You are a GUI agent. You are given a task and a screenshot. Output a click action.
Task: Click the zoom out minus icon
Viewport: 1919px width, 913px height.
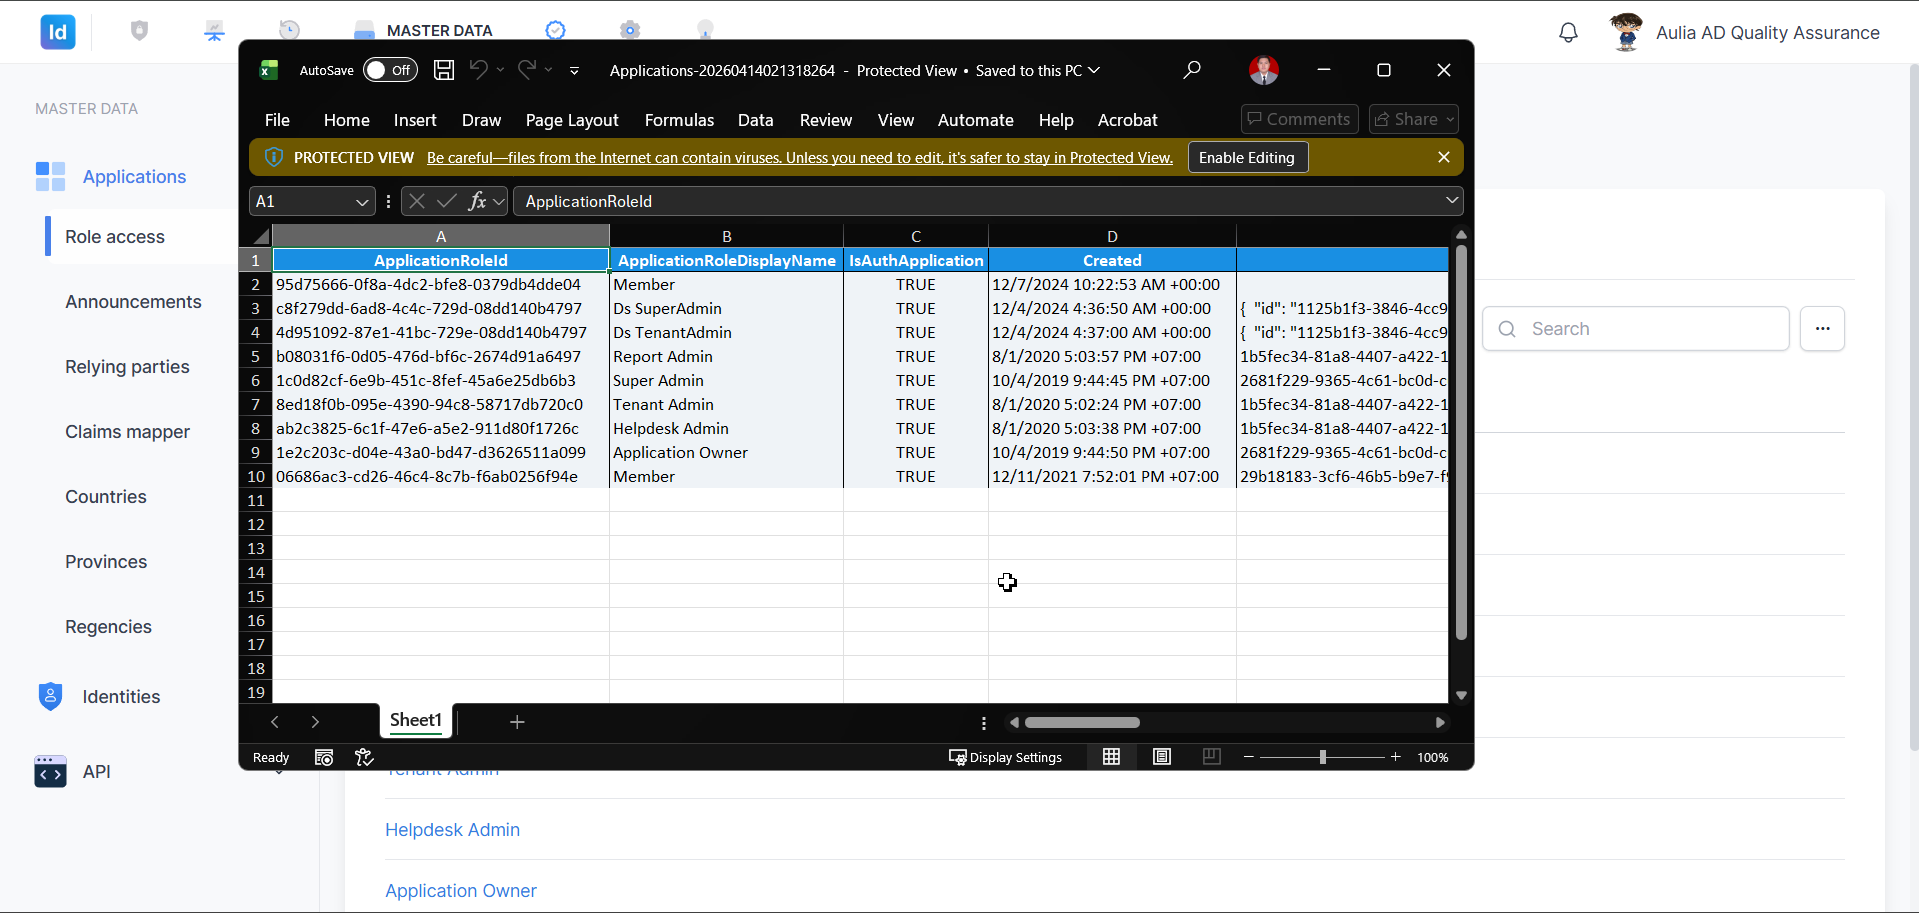[1248, 757]
